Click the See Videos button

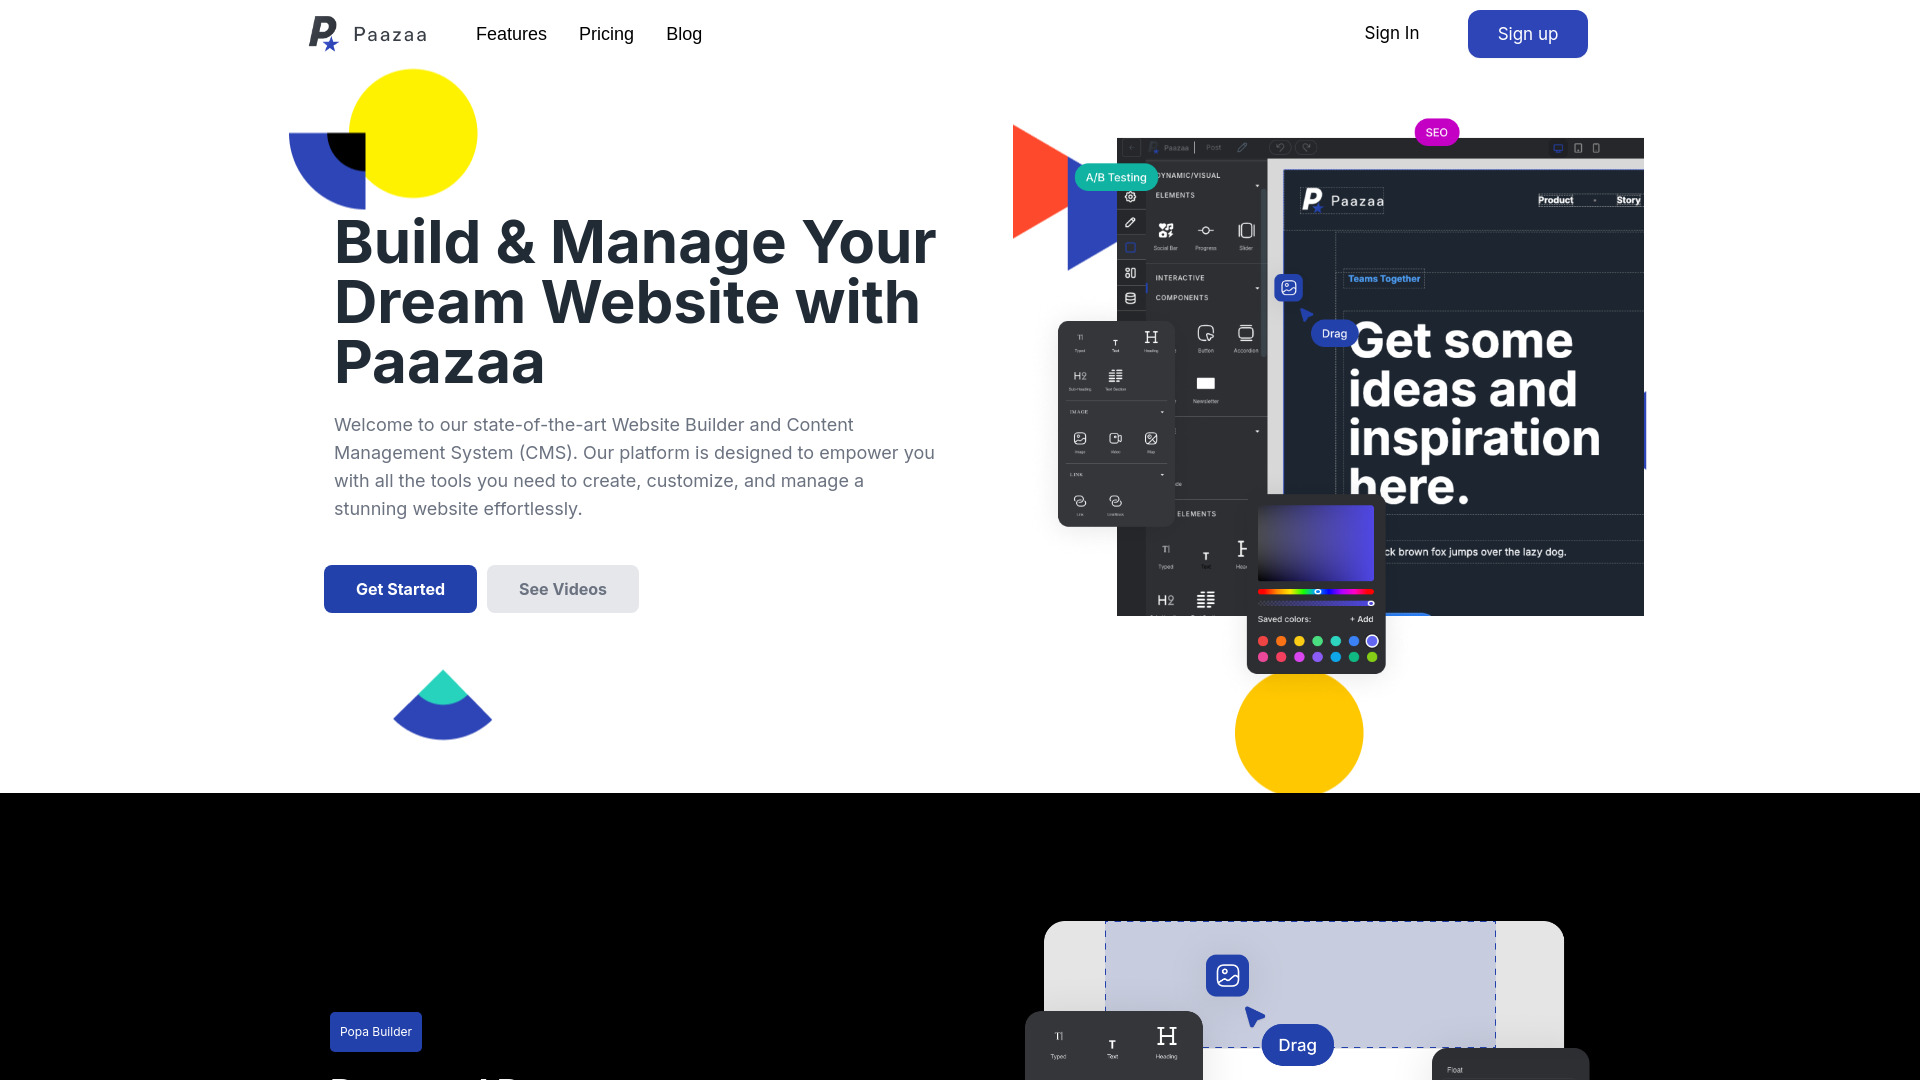[x=562, y=588]
